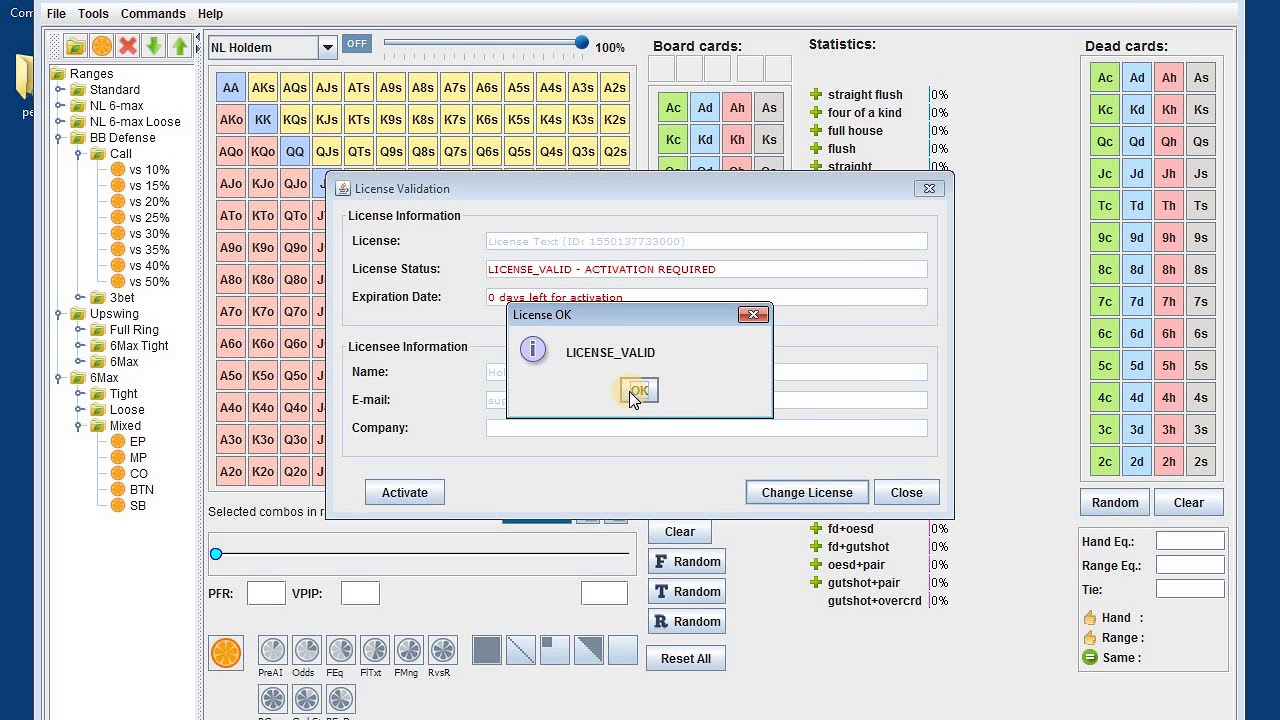
Task: Toggle the 2s dead card
Action: [x=1201, y=462]
